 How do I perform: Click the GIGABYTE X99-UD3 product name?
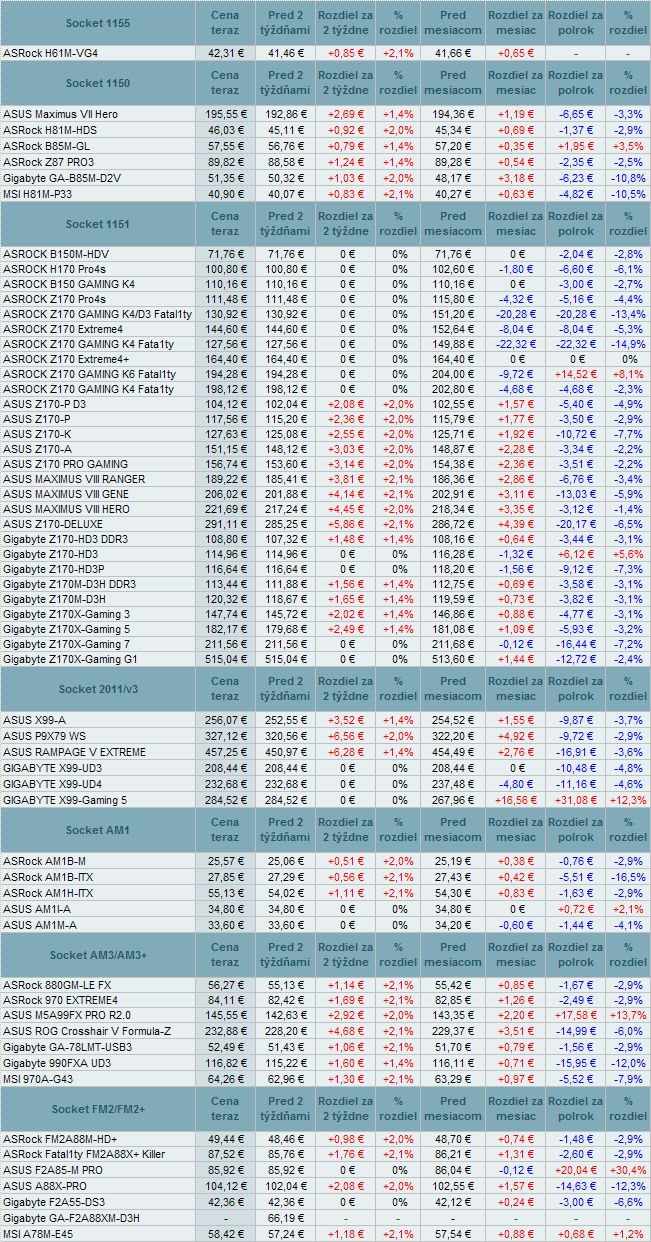point(53,768)
